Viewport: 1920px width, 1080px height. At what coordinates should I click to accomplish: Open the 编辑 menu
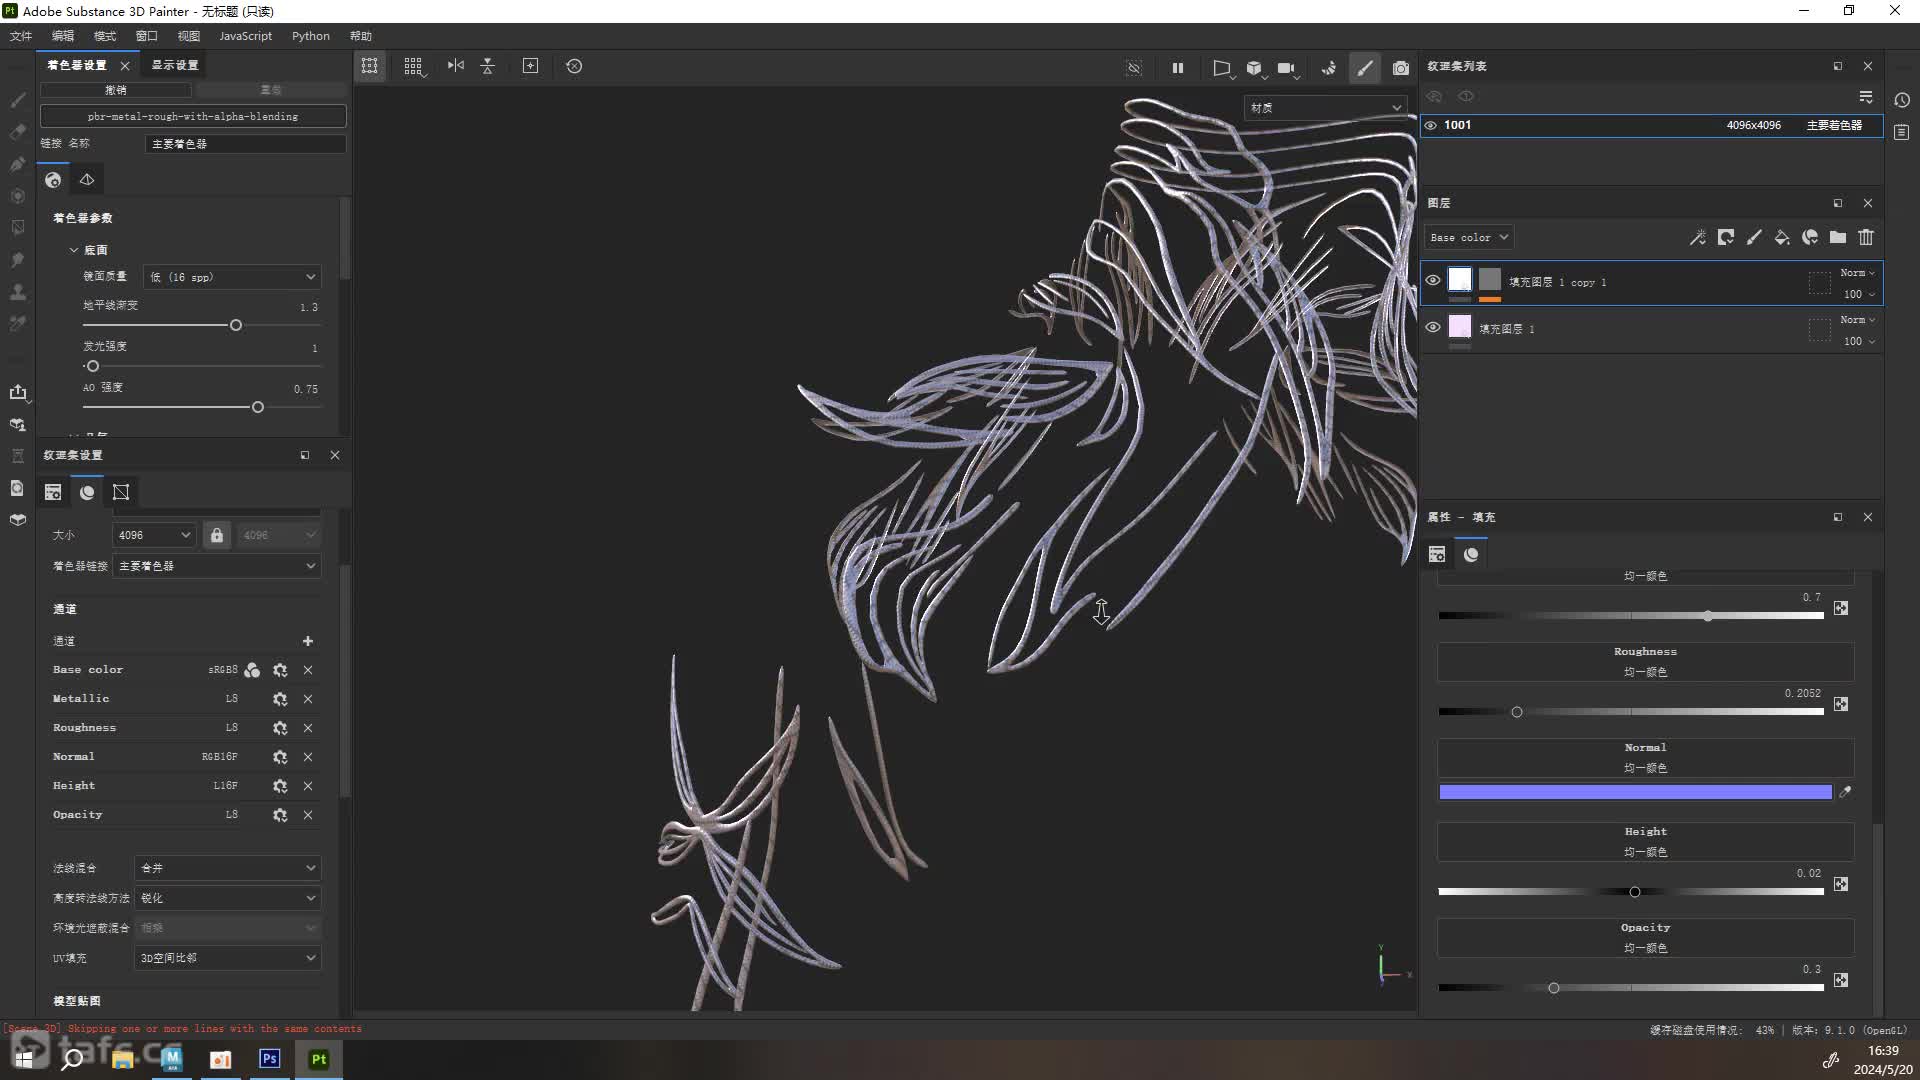[63, 36]
